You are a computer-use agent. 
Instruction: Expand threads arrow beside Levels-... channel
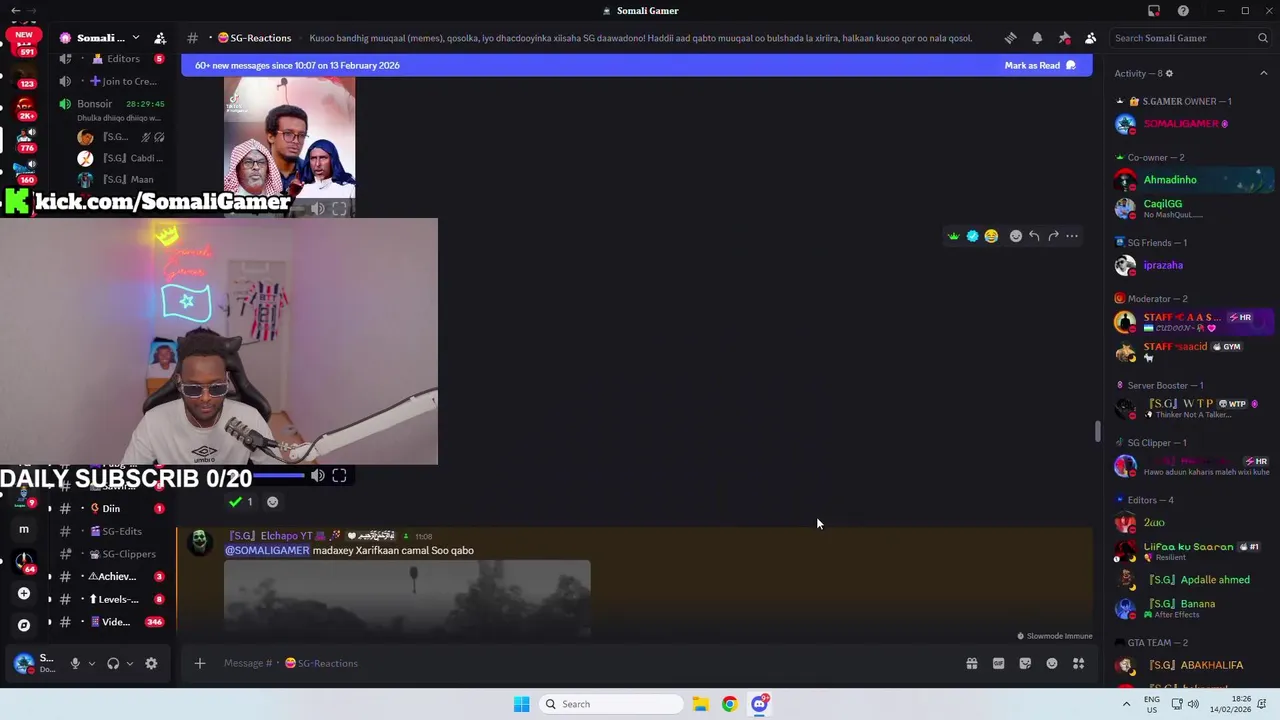[50, 599]
